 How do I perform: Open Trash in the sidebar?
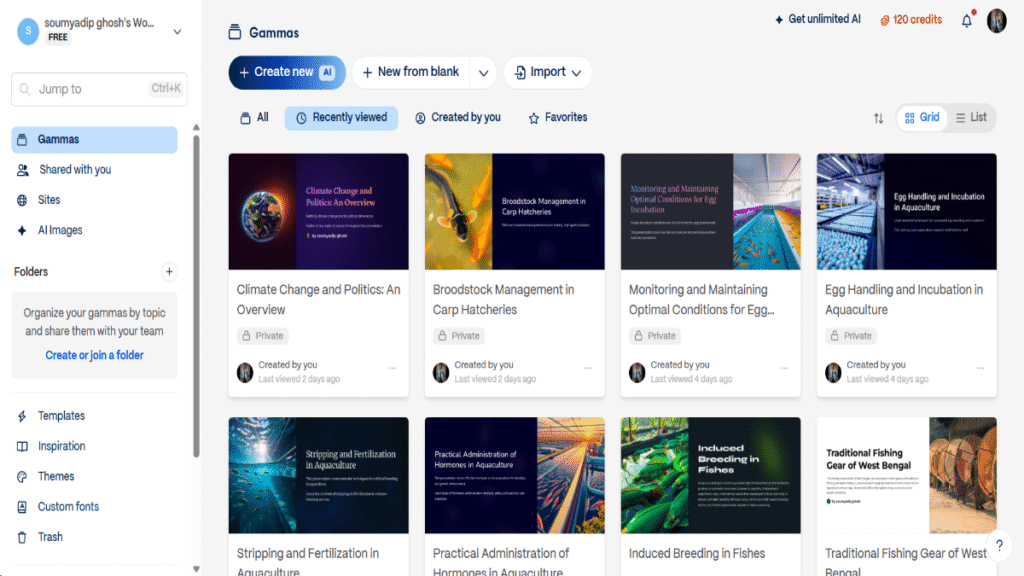(x=94, y=537)
